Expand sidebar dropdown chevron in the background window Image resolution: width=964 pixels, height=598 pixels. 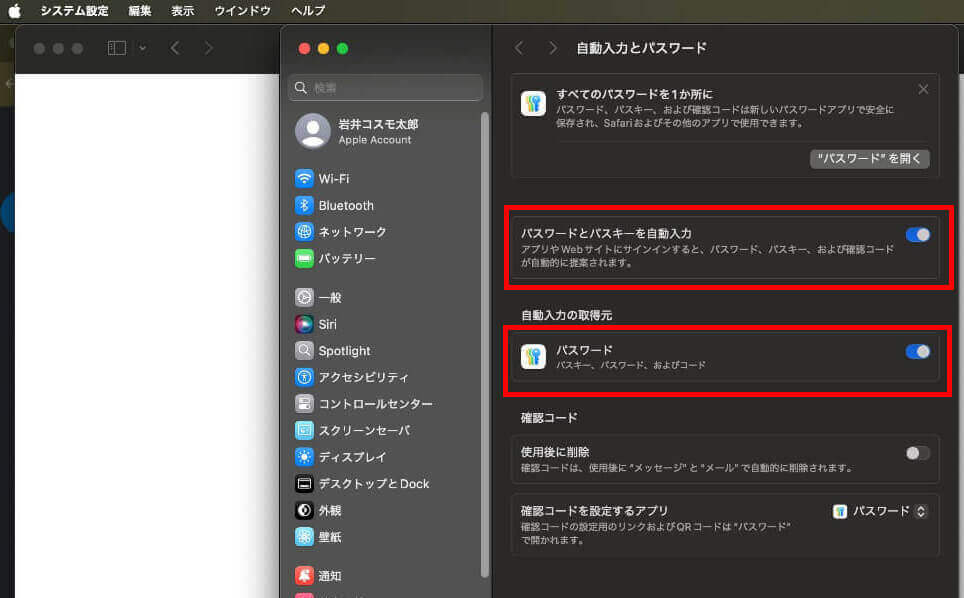[143, 48]
